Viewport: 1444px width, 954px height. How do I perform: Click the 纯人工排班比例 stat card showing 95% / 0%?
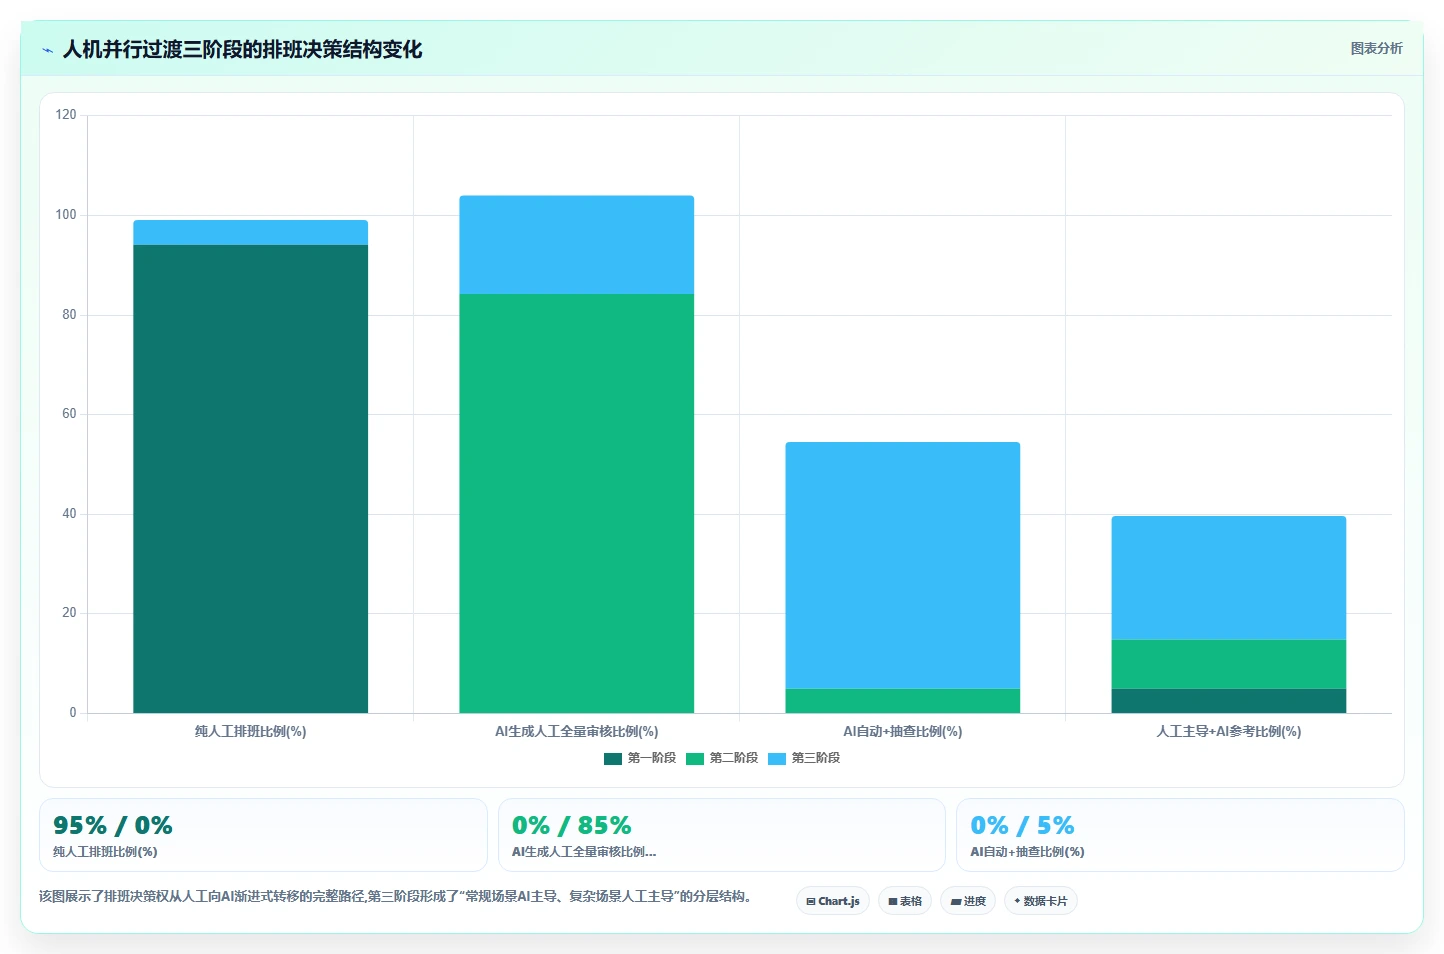263,835
